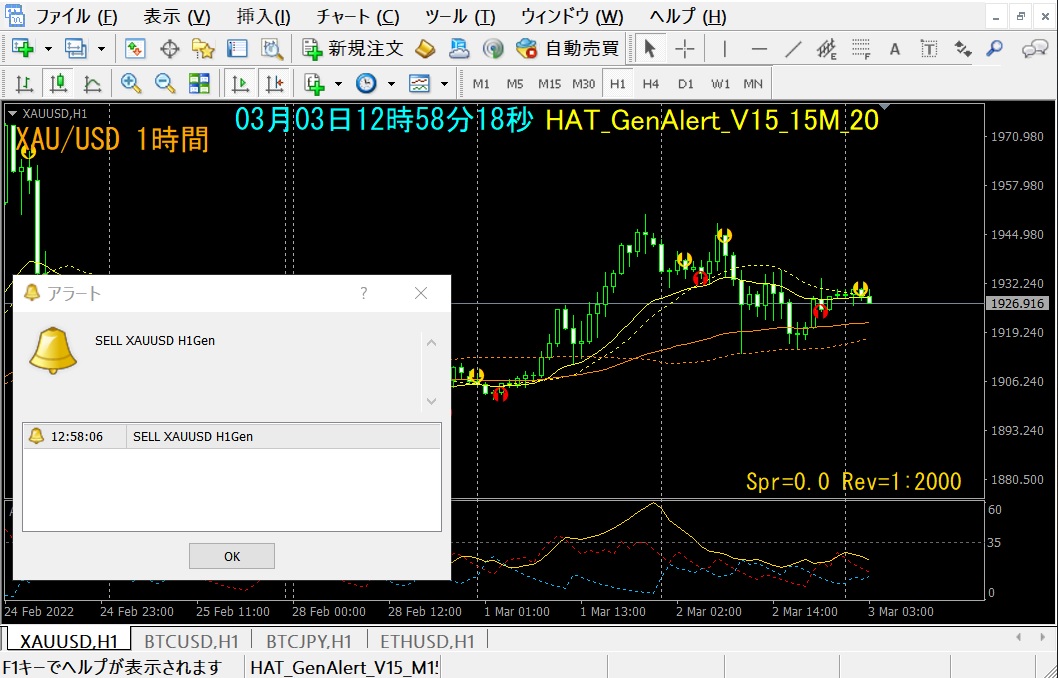Viewport: 1058px width, 678px height.
Task: Expand the periods clock dropdown arrow
Action: coord(391,84)
